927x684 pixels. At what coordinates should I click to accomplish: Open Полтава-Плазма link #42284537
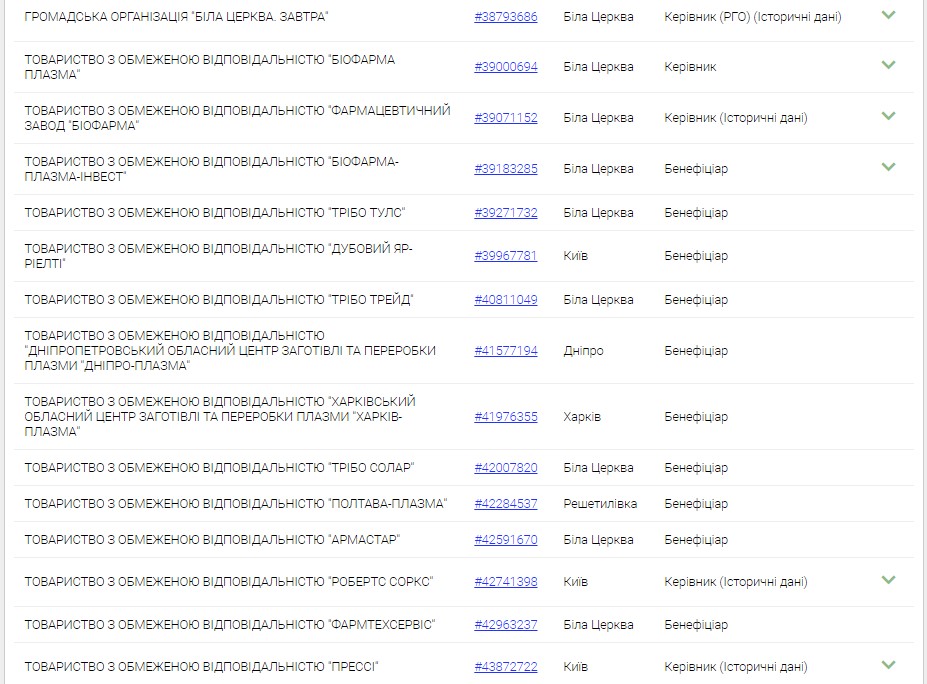tap(505, 504)
